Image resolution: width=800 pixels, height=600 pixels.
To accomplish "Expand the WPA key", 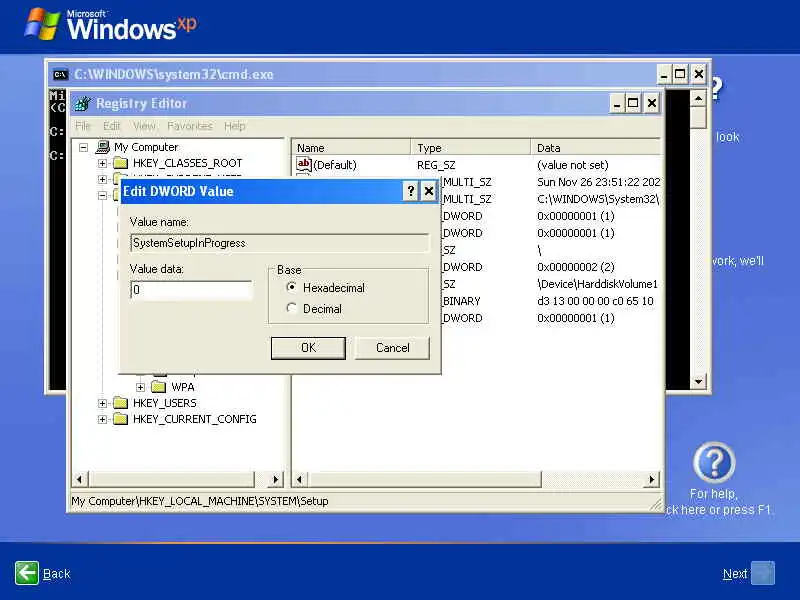I will click(140, 387).
